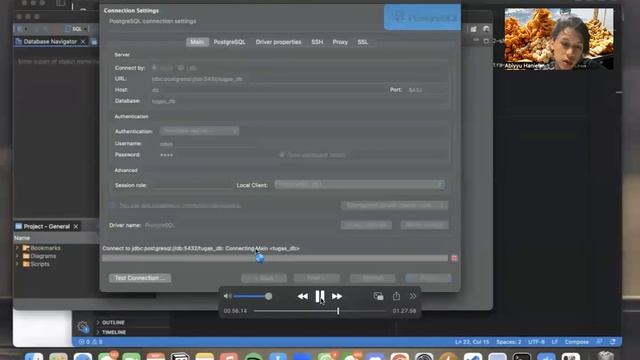The height and width of the screenshot is (360, 640).
Task: Toggle the save password checkbox
Action: point(282,155)
